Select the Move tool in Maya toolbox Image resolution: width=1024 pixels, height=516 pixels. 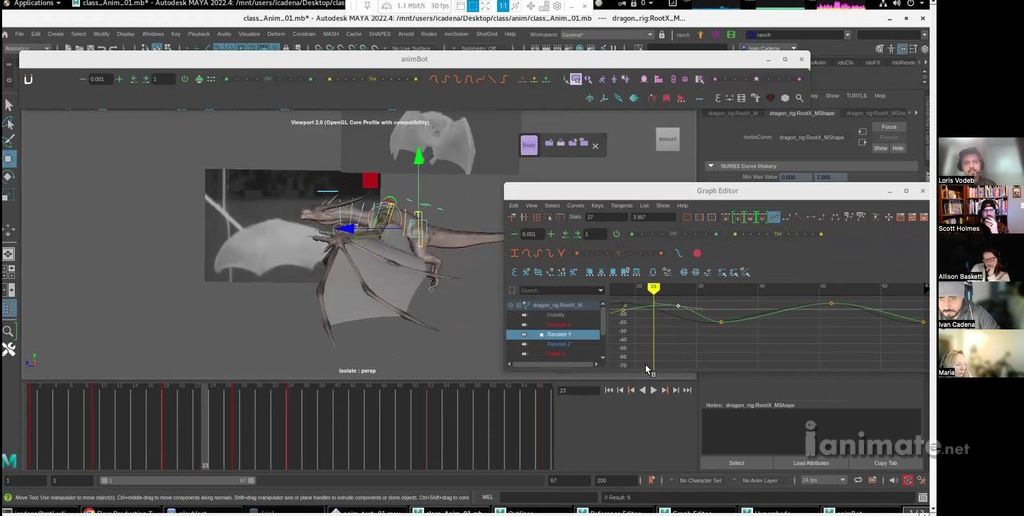(8, 159)
